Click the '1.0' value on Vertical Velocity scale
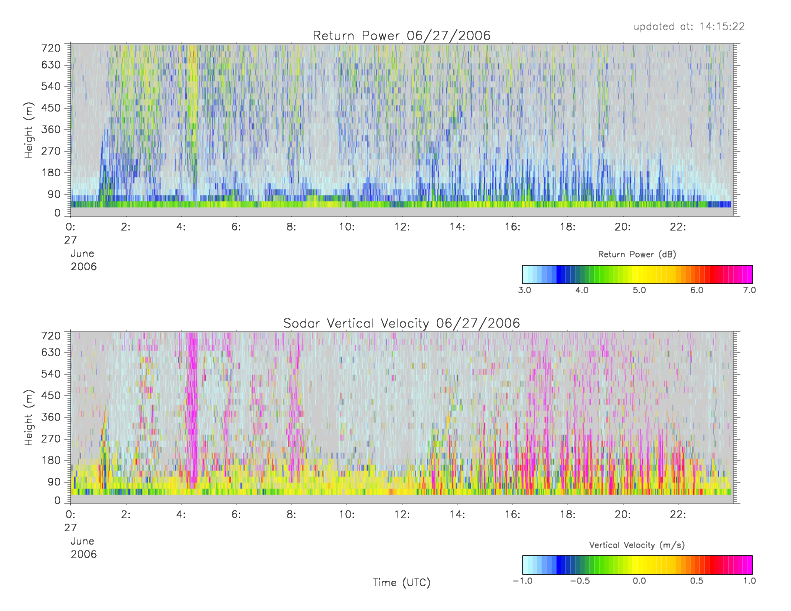This screenshot has width=791, height=611. click(750, 581)
